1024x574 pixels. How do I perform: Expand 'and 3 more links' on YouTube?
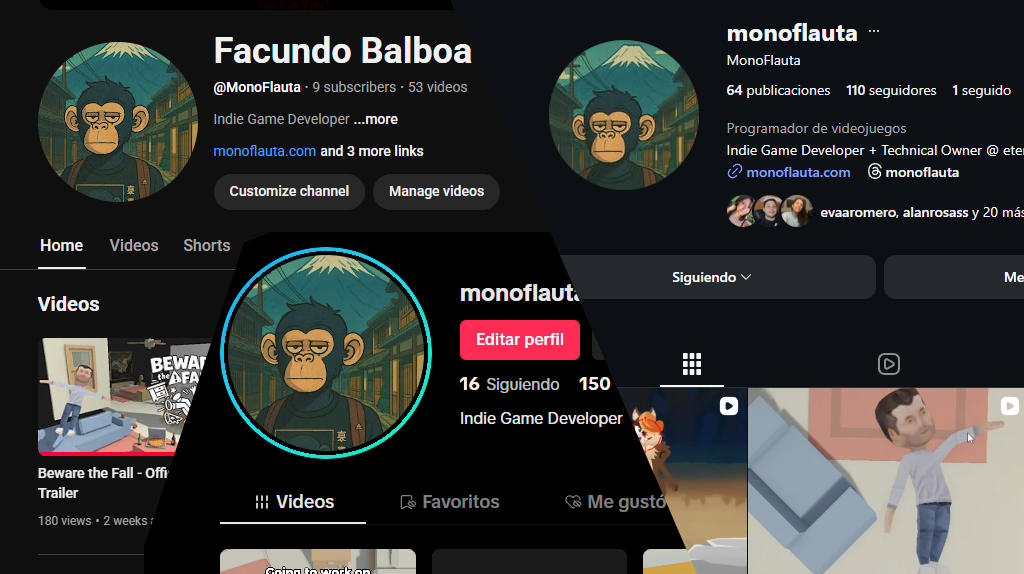[372, 151]
